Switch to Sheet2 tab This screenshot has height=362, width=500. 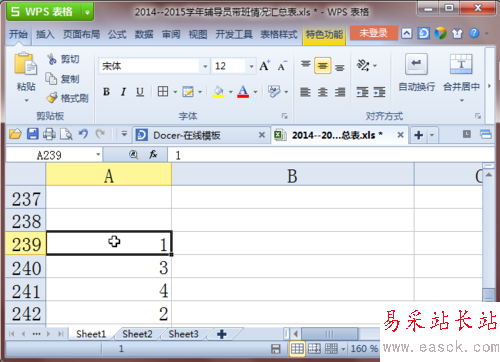137,334
